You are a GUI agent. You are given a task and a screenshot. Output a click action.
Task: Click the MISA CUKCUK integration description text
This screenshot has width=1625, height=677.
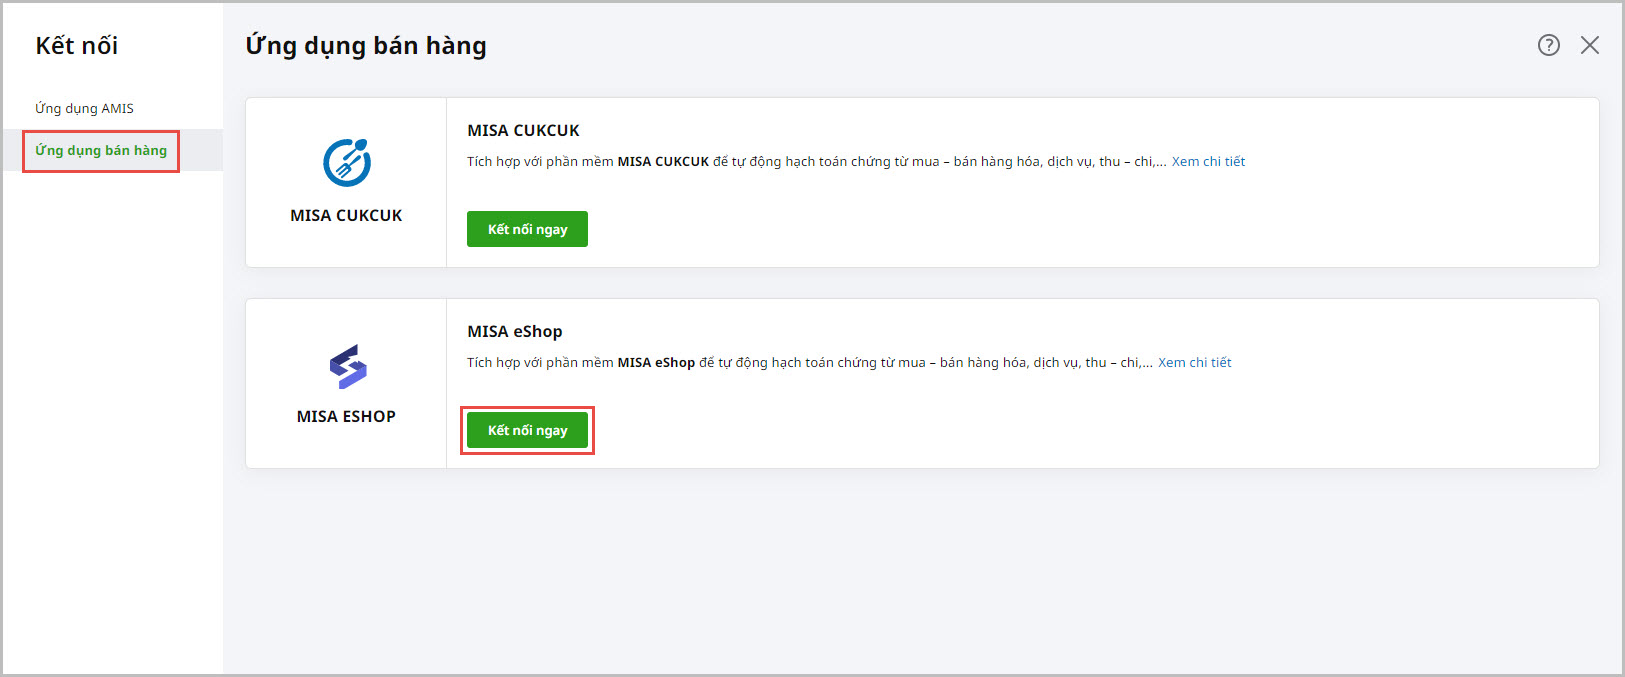click(x=816, y=161)
